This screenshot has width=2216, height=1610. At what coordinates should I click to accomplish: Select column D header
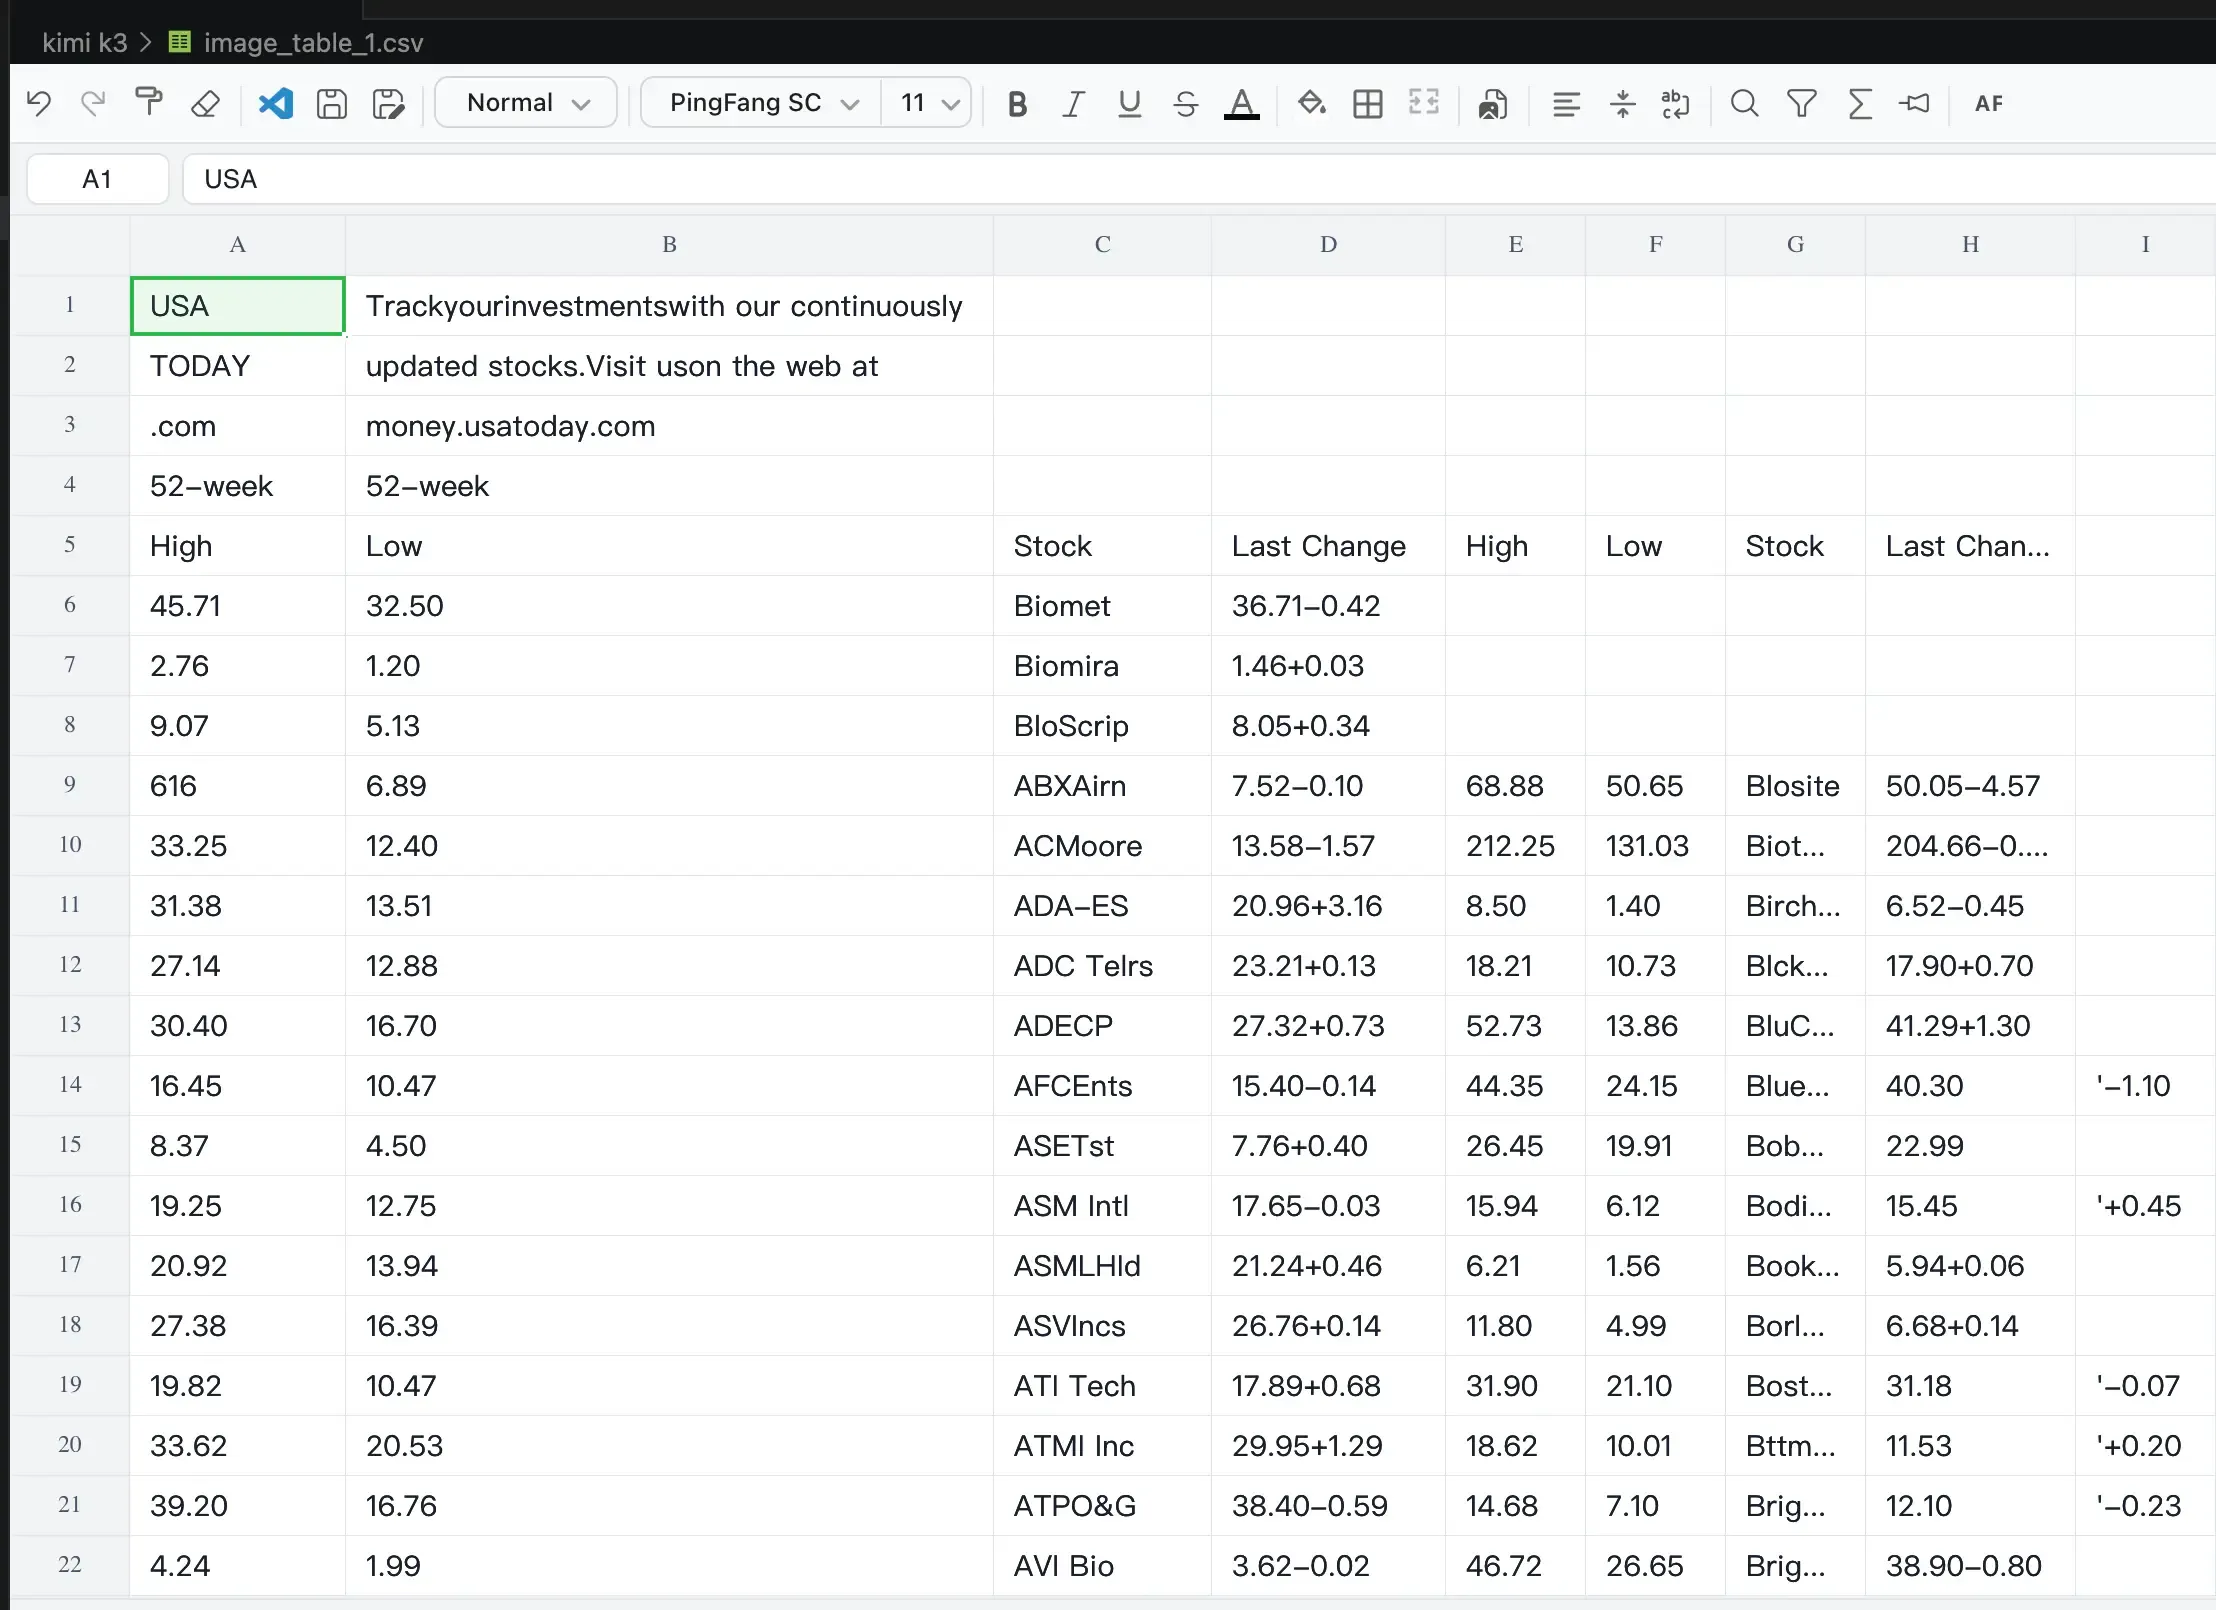1328,245
